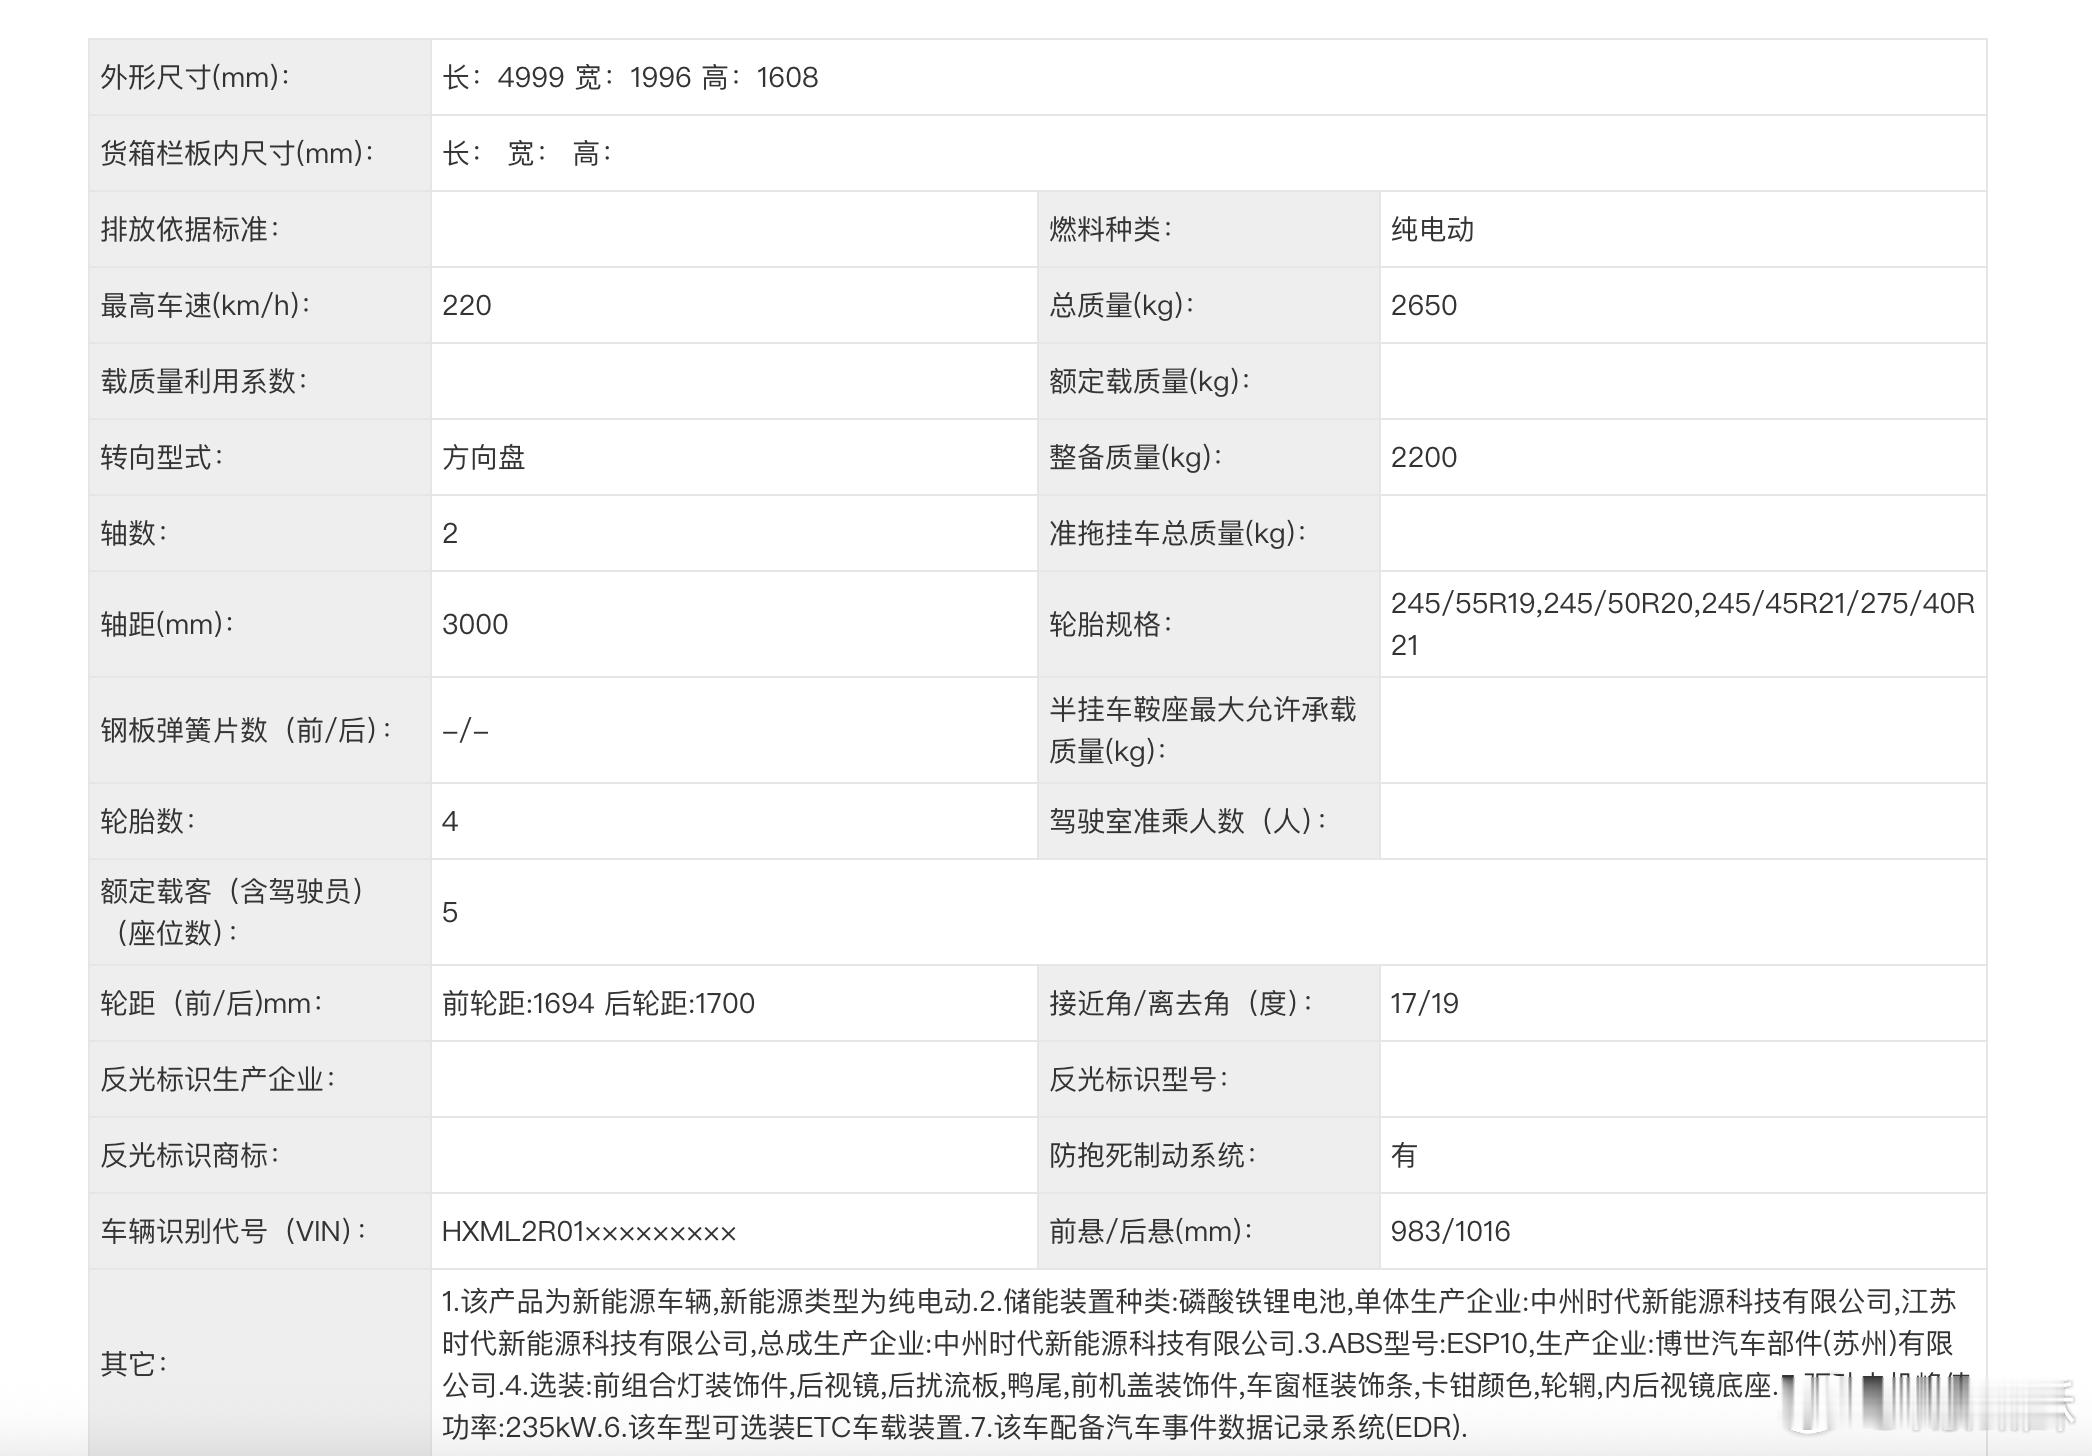Click the top speed value 220
2092x1456 pixels.
466,305
